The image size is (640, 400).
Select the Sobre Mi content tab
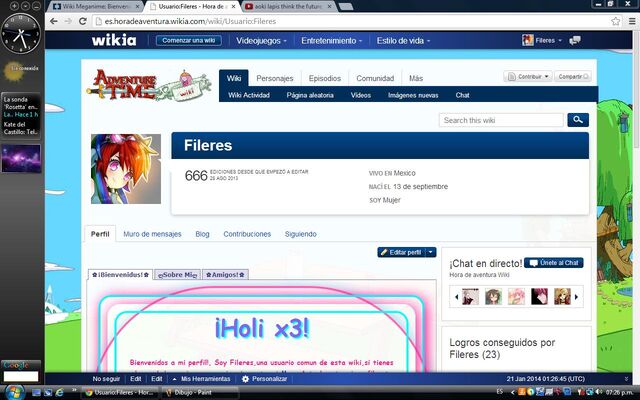177,275
